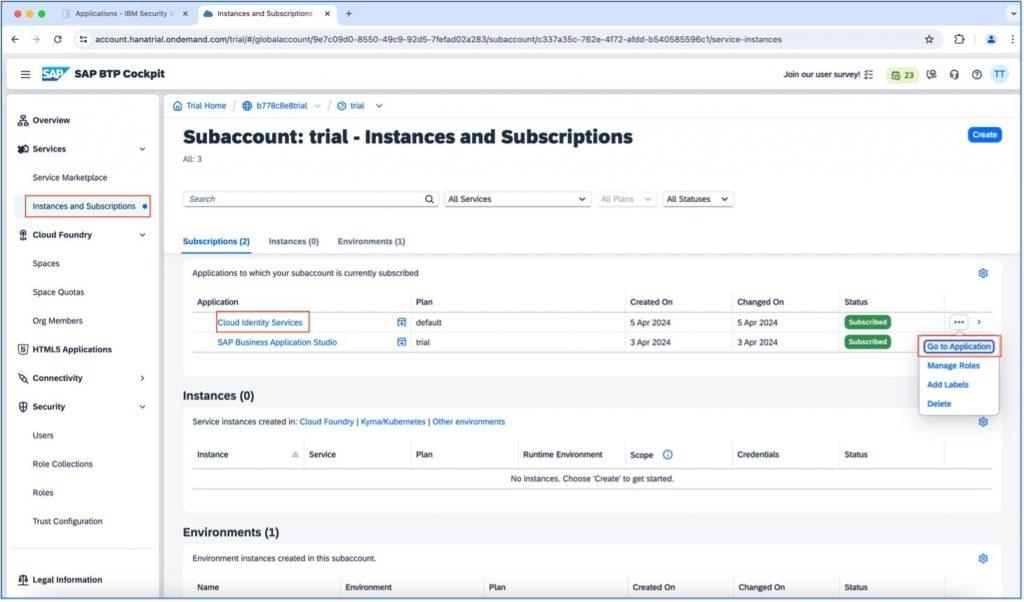Open the trial days remaining indicator
Image resolution: width=1024 pixels, height=602 pixels.
point(903,75)
